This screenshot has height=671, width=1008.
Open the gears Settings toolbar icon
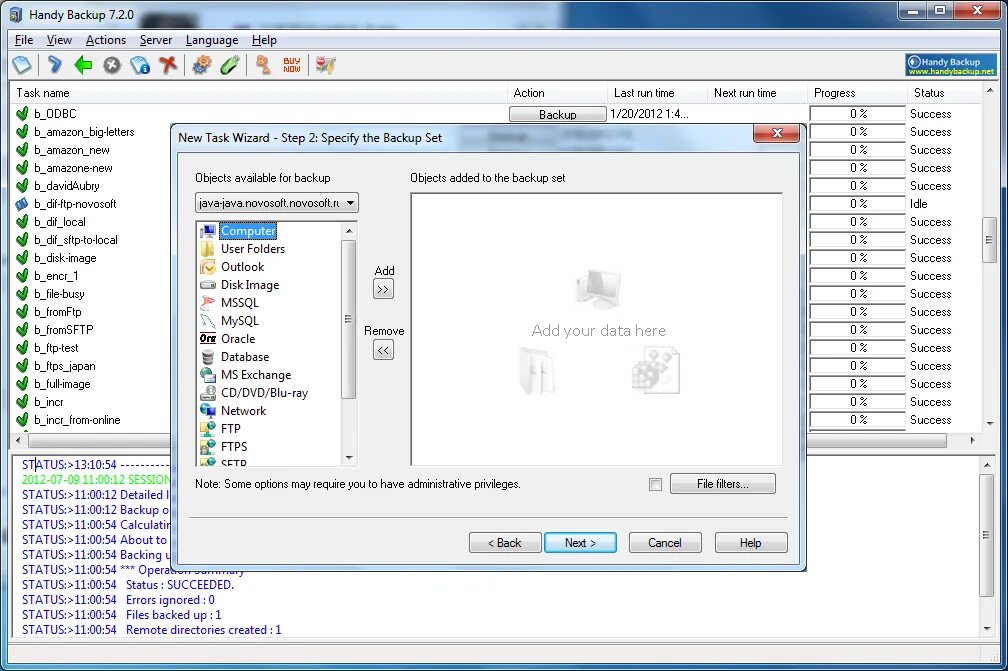pyautogui.click(x=202, y=65)
